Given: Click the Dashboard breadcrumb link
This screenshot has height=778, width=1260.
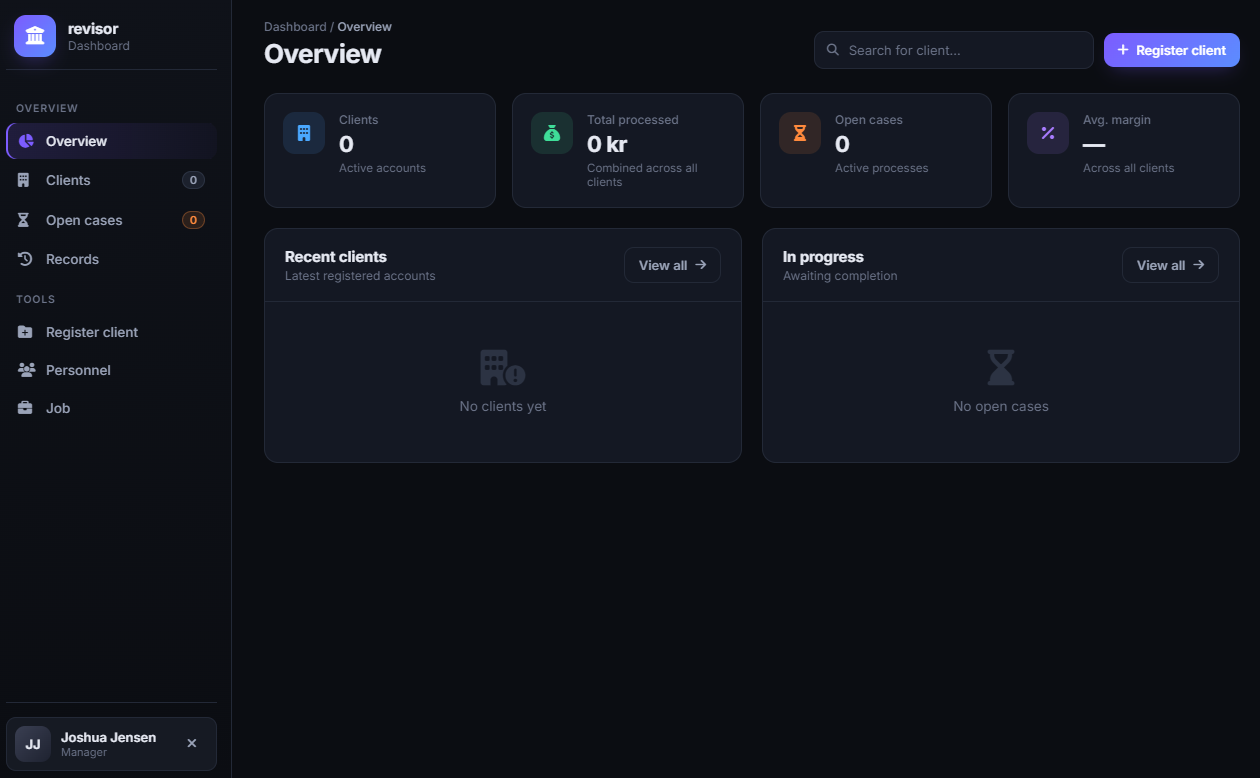Looking at the screenshot, I should pyautogui.click(x=295, y=27).
